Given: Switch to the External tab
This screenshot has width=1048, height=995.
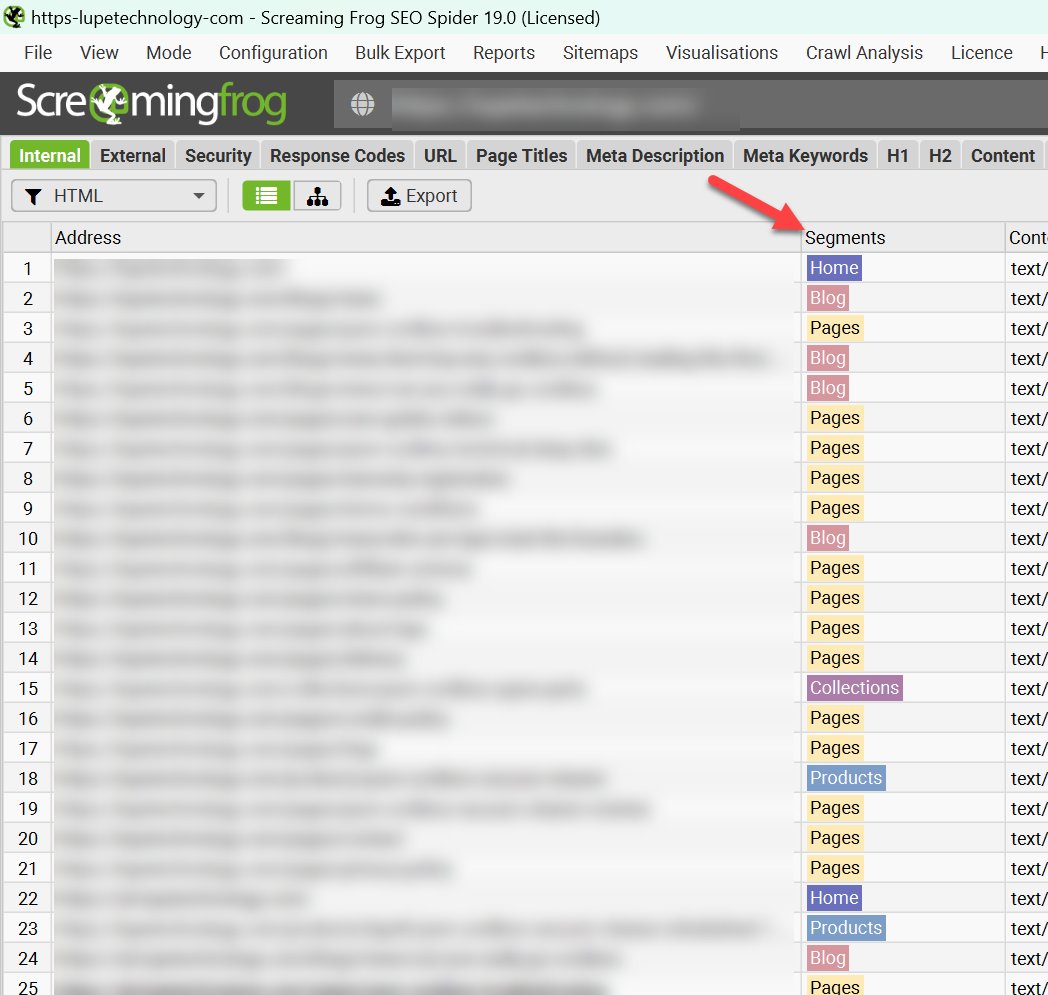Looking at the screenshot, I should pos(133,155).
